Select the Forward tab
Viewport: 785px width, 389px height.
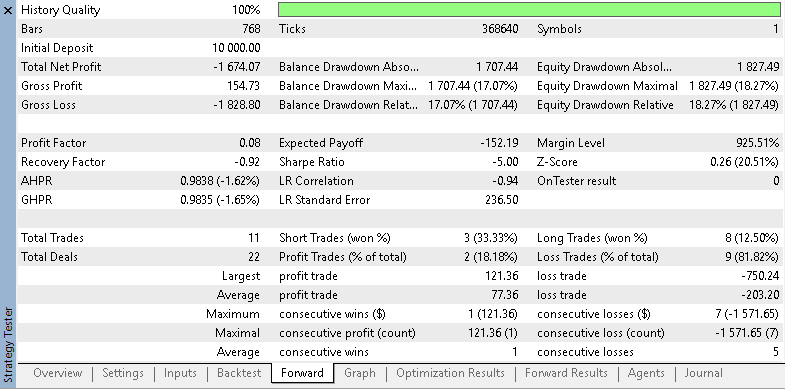tap(302, 373)
